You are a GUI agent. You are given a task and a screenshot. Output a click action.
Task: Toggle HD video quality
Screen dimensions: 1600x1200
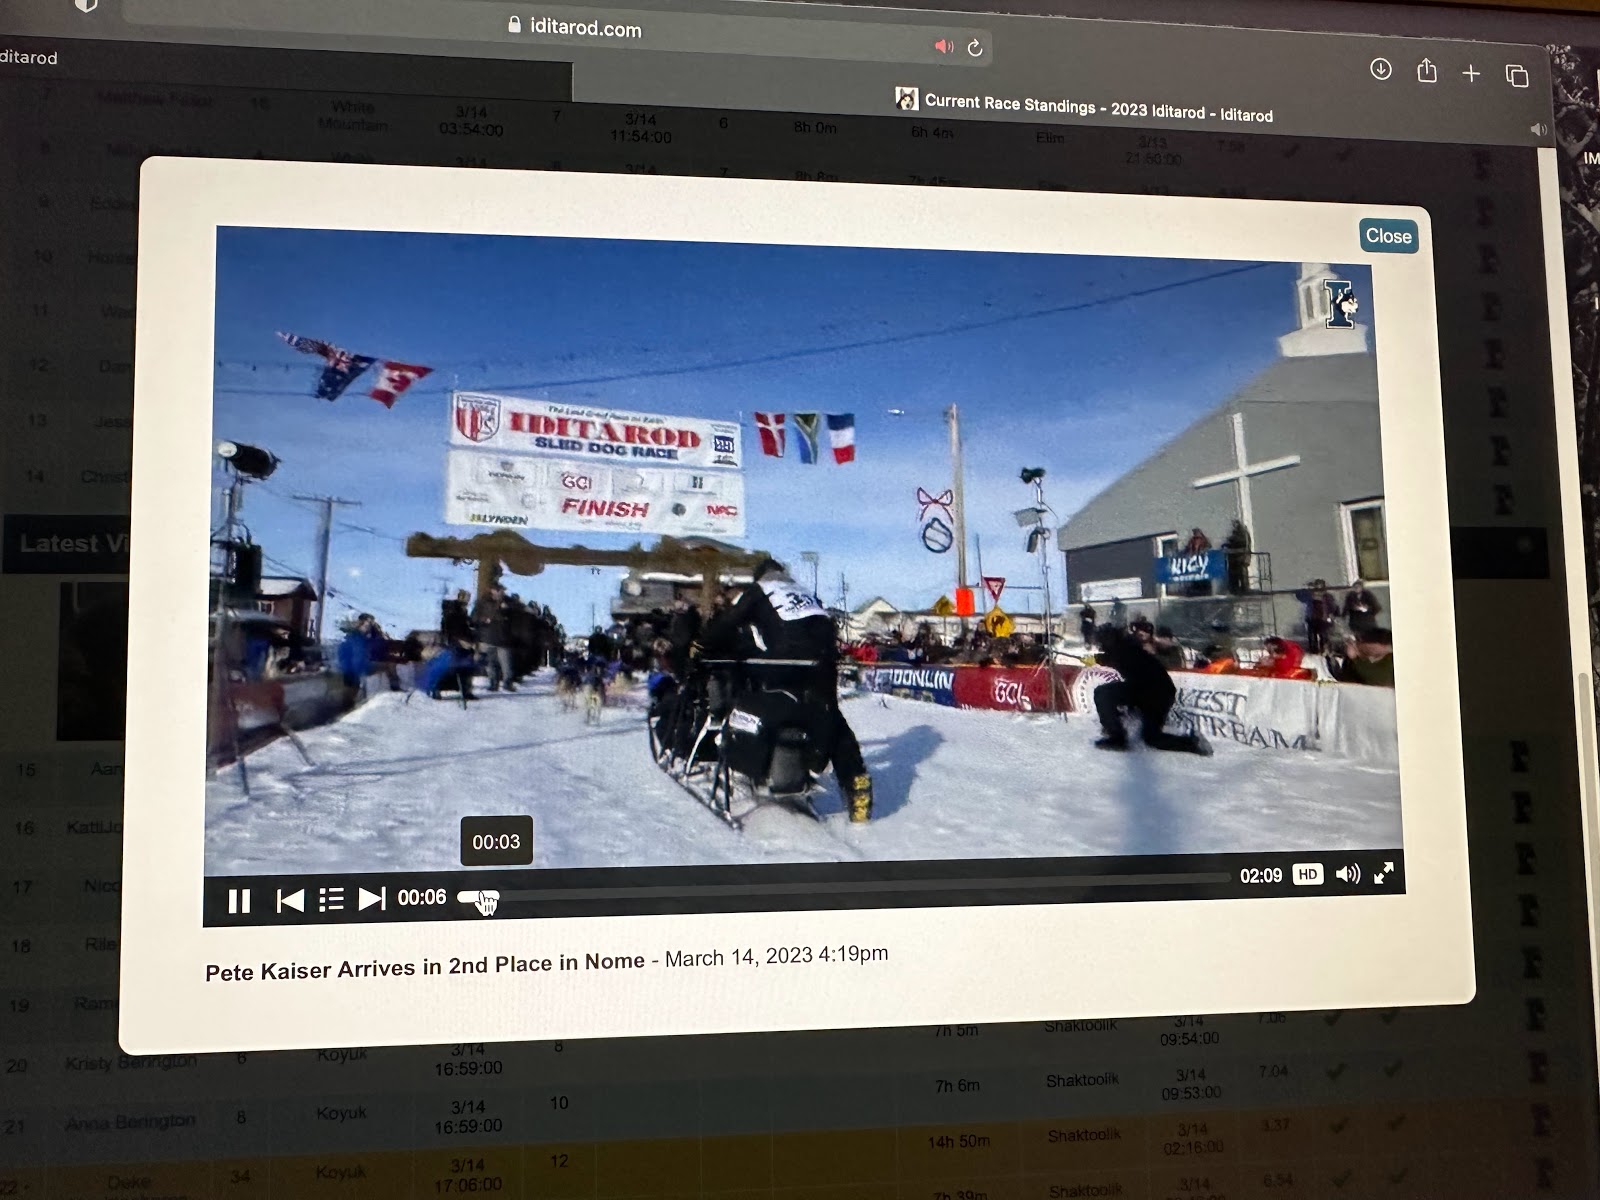tap(1308, 874)
